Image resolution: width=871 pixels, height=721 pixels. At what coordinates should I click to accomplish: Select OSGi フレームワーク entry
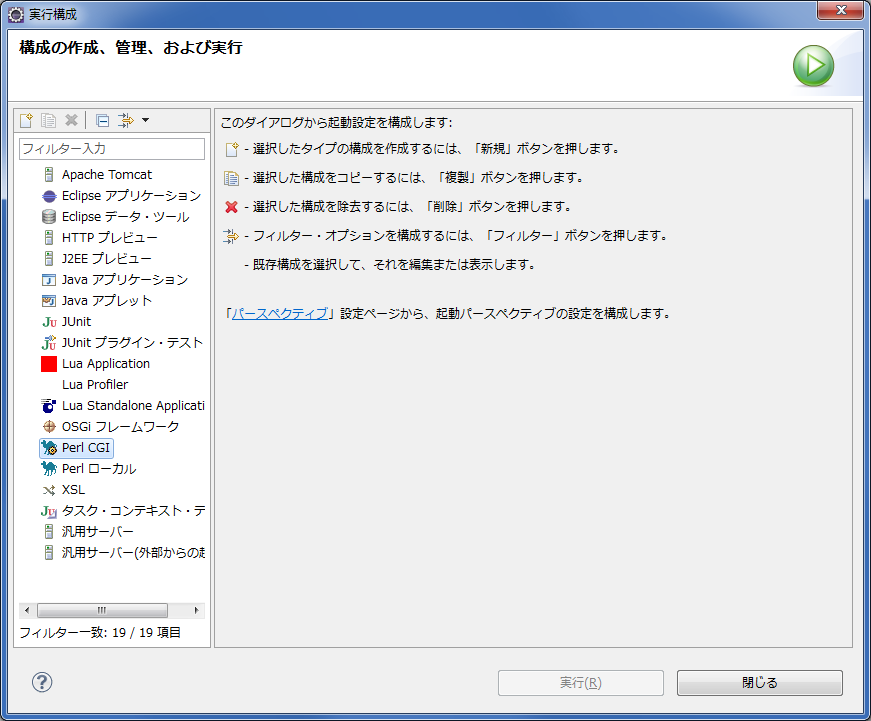click(x=121, y=427)
